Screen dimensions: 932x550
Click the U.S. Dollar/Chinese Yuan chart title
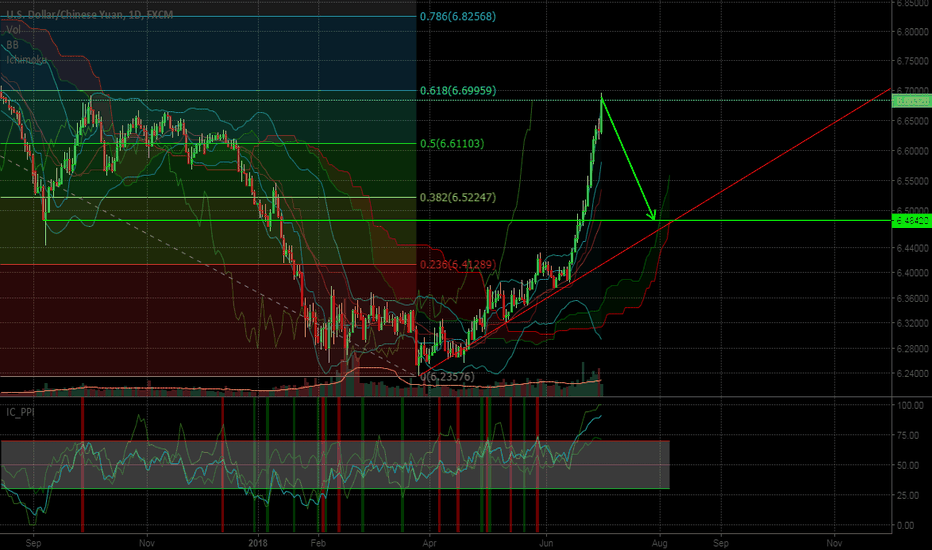pyautogui.click(x=90, y=15)
